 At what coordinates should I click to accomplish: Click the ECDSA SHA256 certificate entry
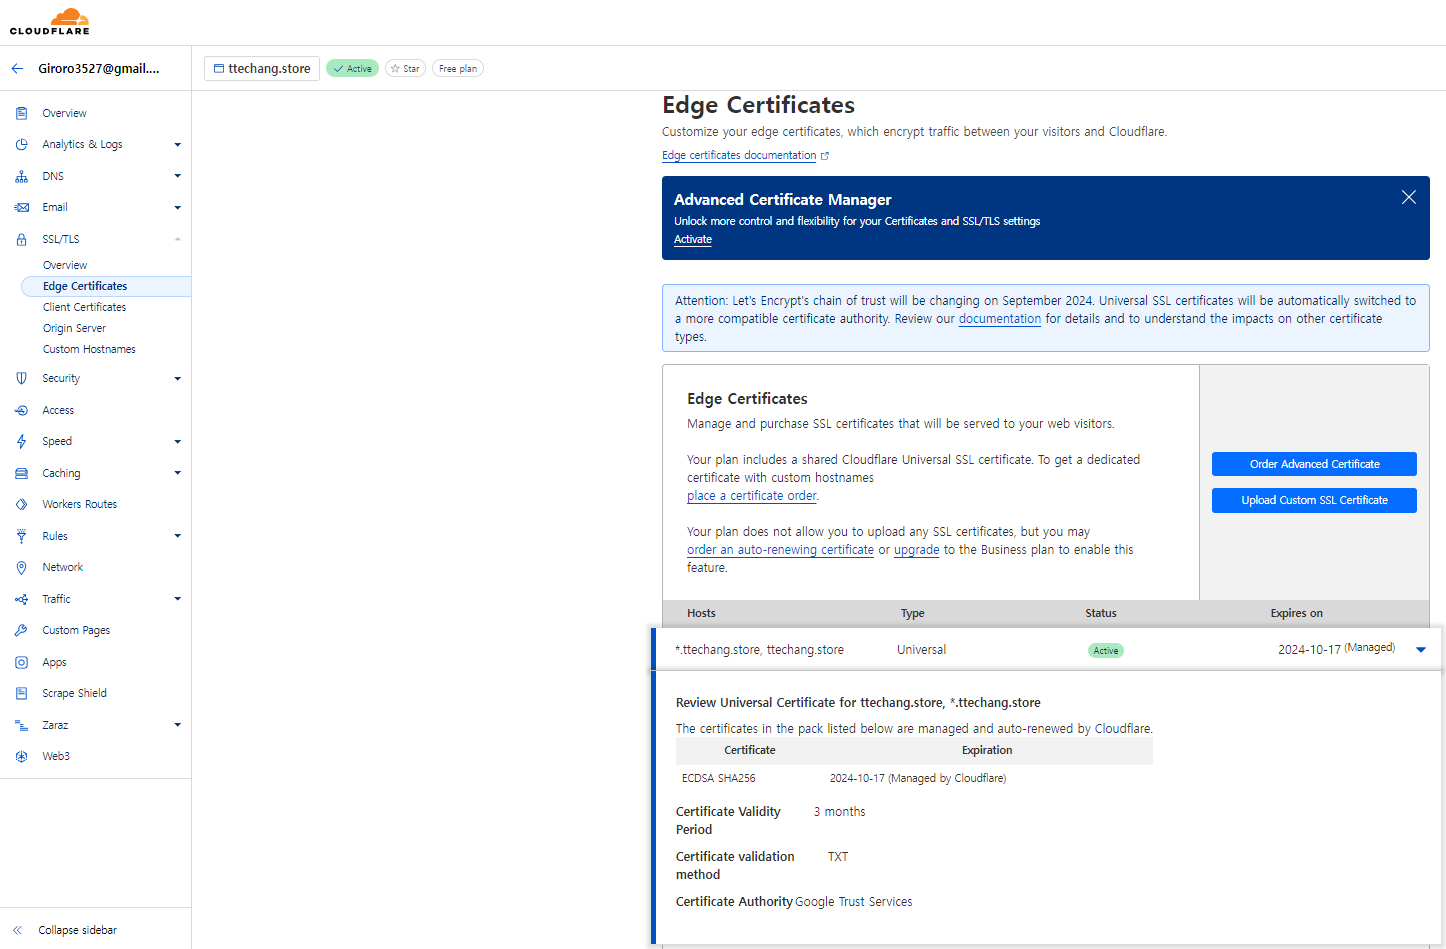coord(719,778)
